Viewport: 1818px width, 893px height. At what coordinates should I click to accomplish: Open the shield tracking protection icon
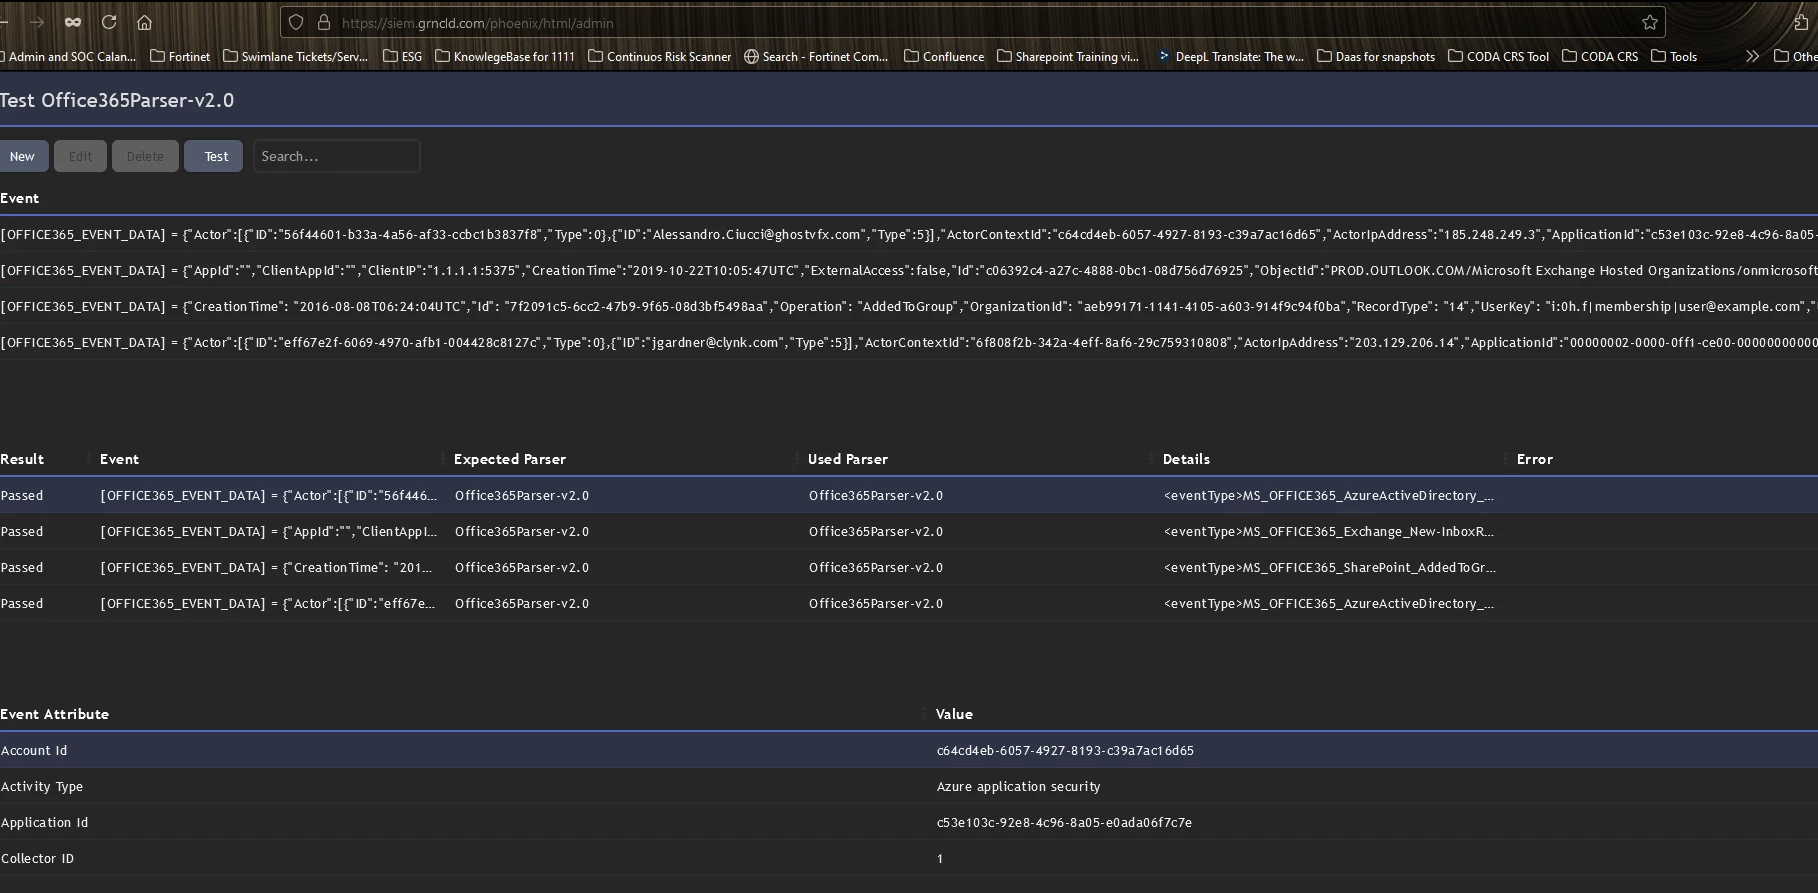pyautogui.click(x=296, y=22)
